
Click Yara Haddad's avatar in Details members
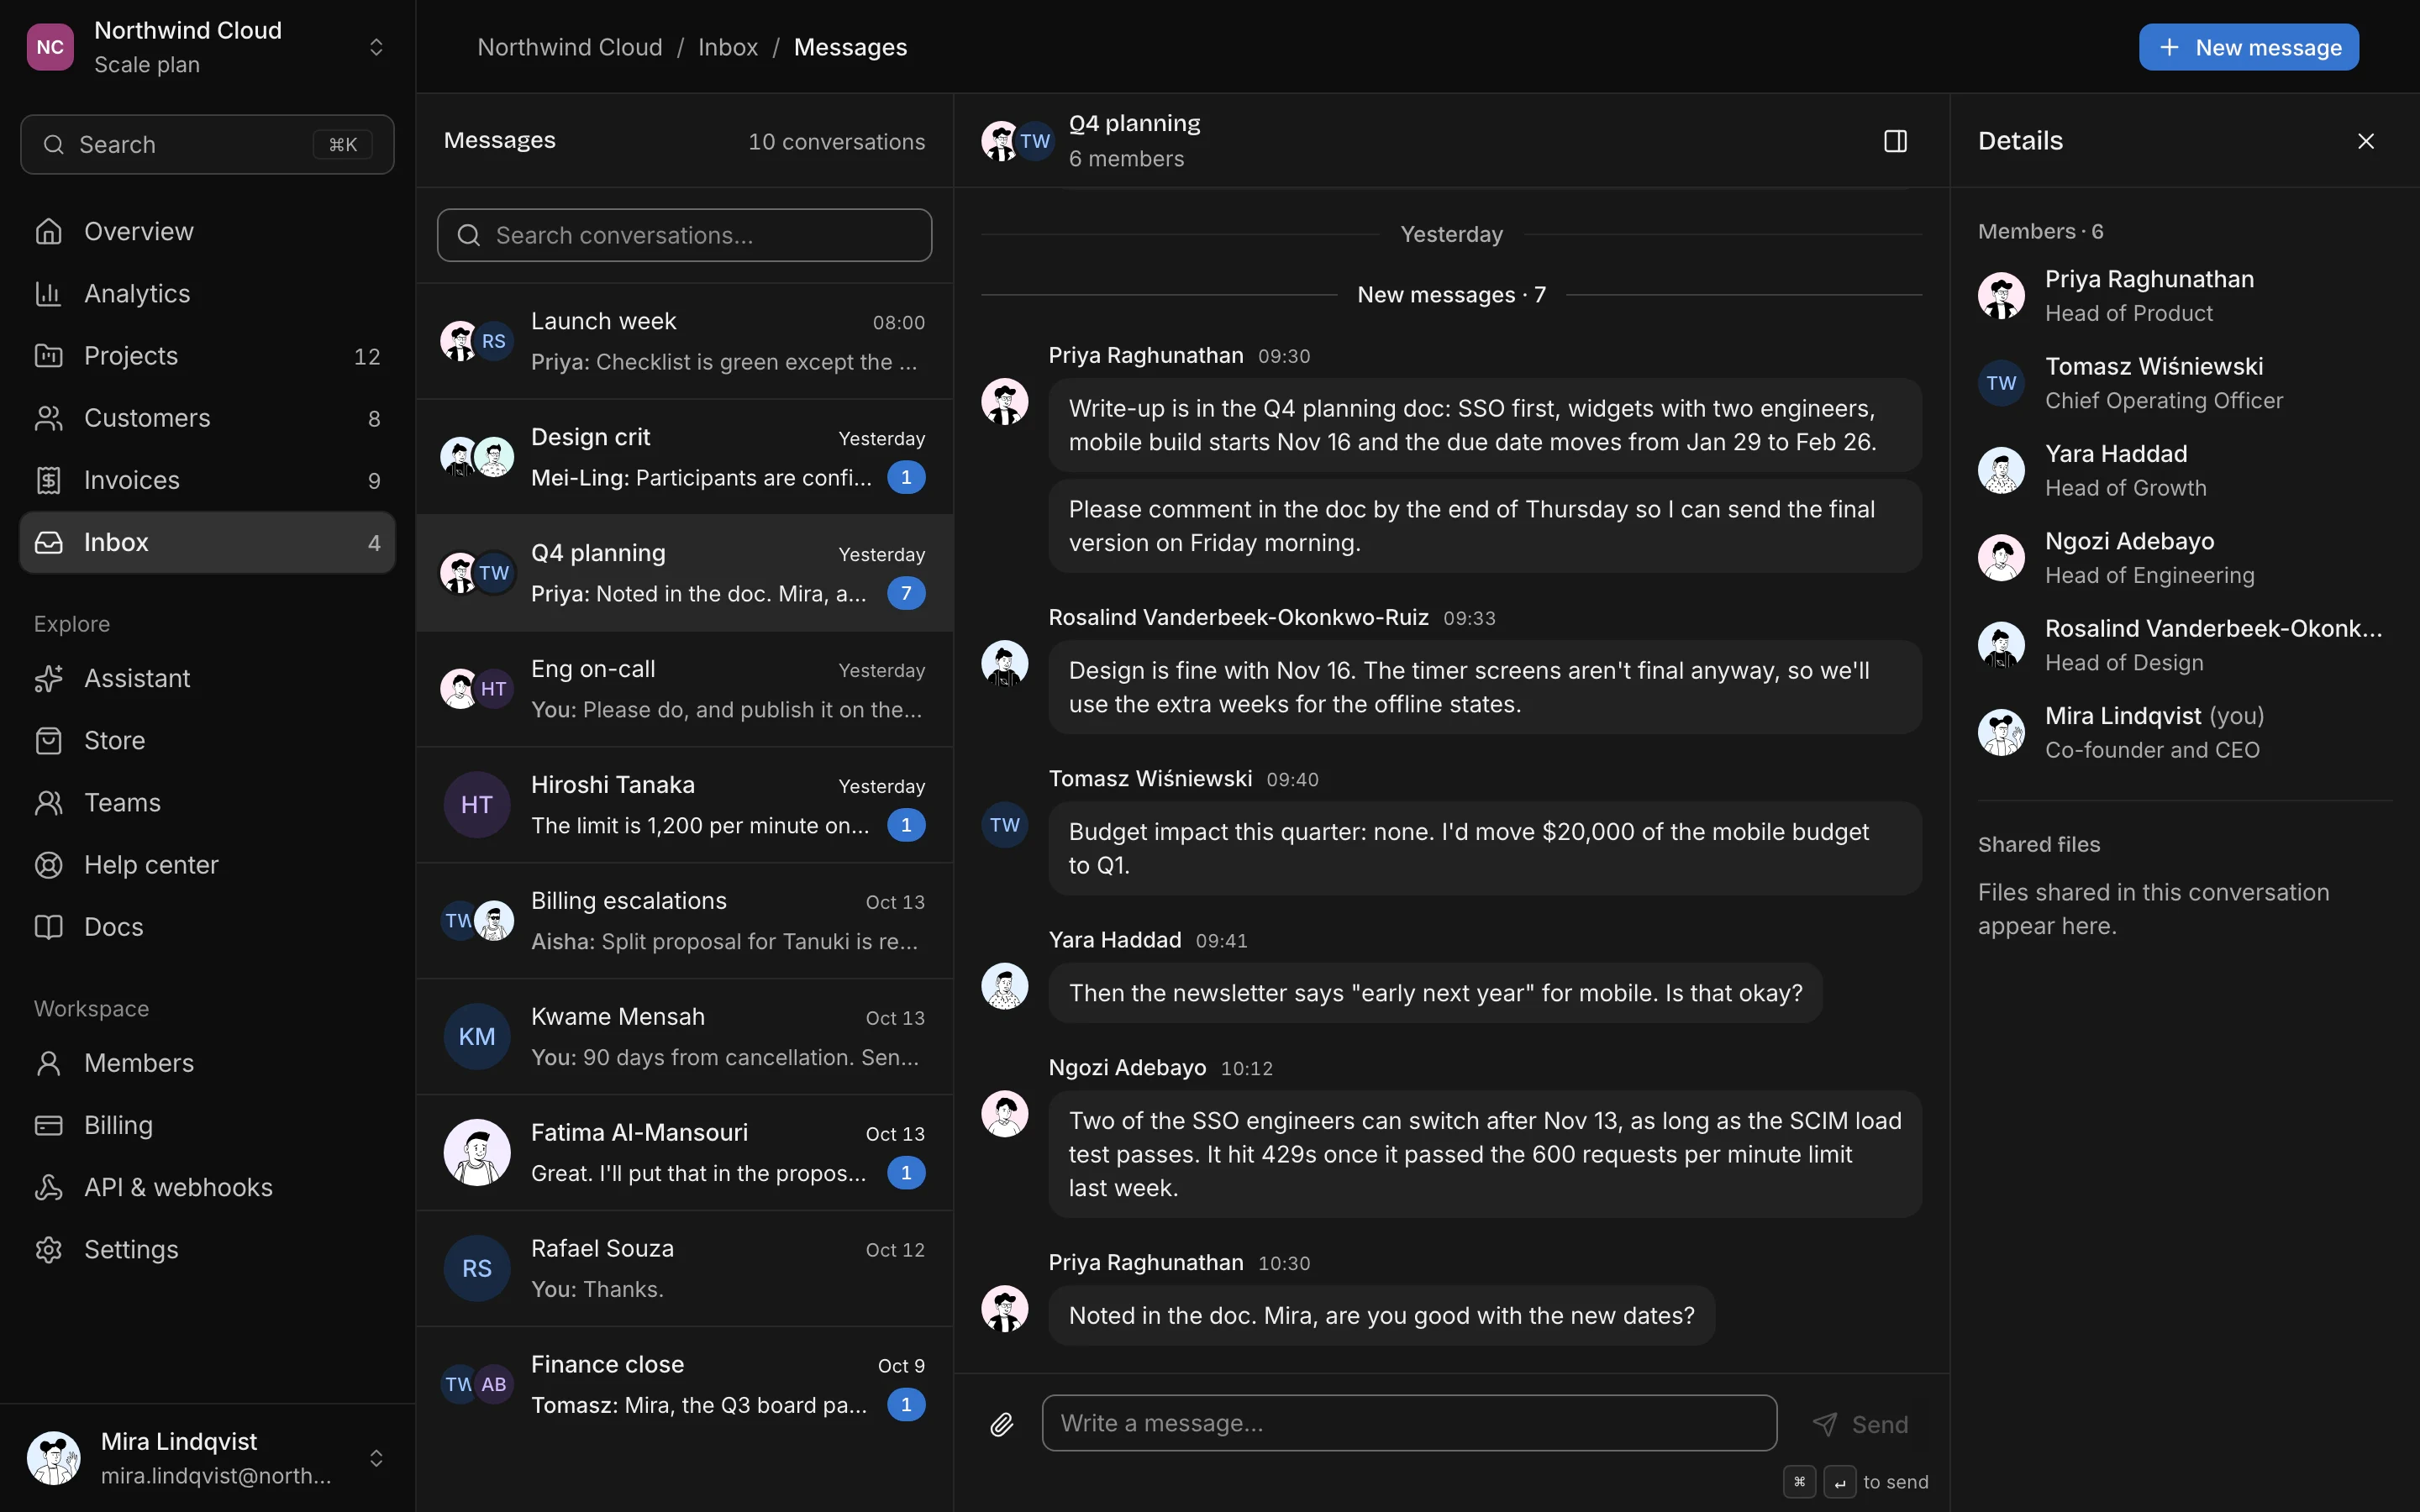coord(2001,470)
